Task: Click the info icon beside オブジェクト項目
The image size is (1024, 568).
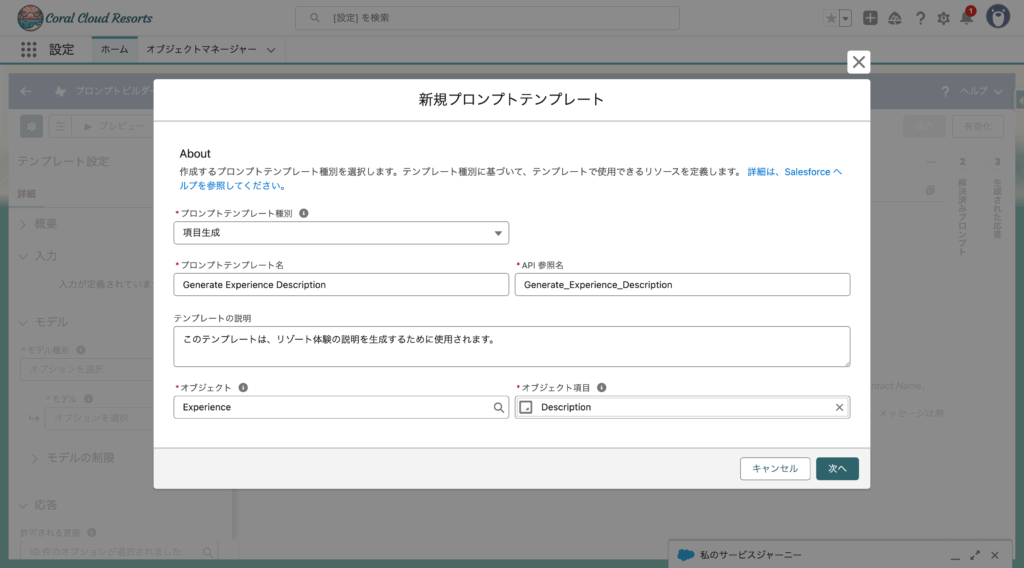Action: (x=602, y=388)
